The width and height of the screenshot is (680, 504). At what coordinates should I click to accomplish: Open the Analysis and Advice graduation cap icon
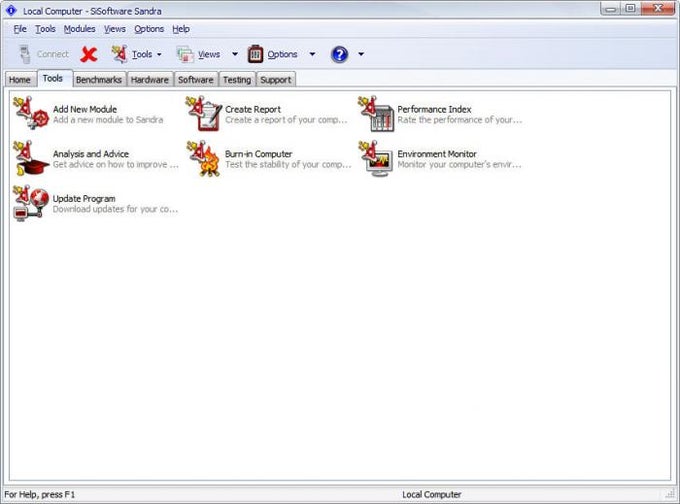click(x=31, y=158)
